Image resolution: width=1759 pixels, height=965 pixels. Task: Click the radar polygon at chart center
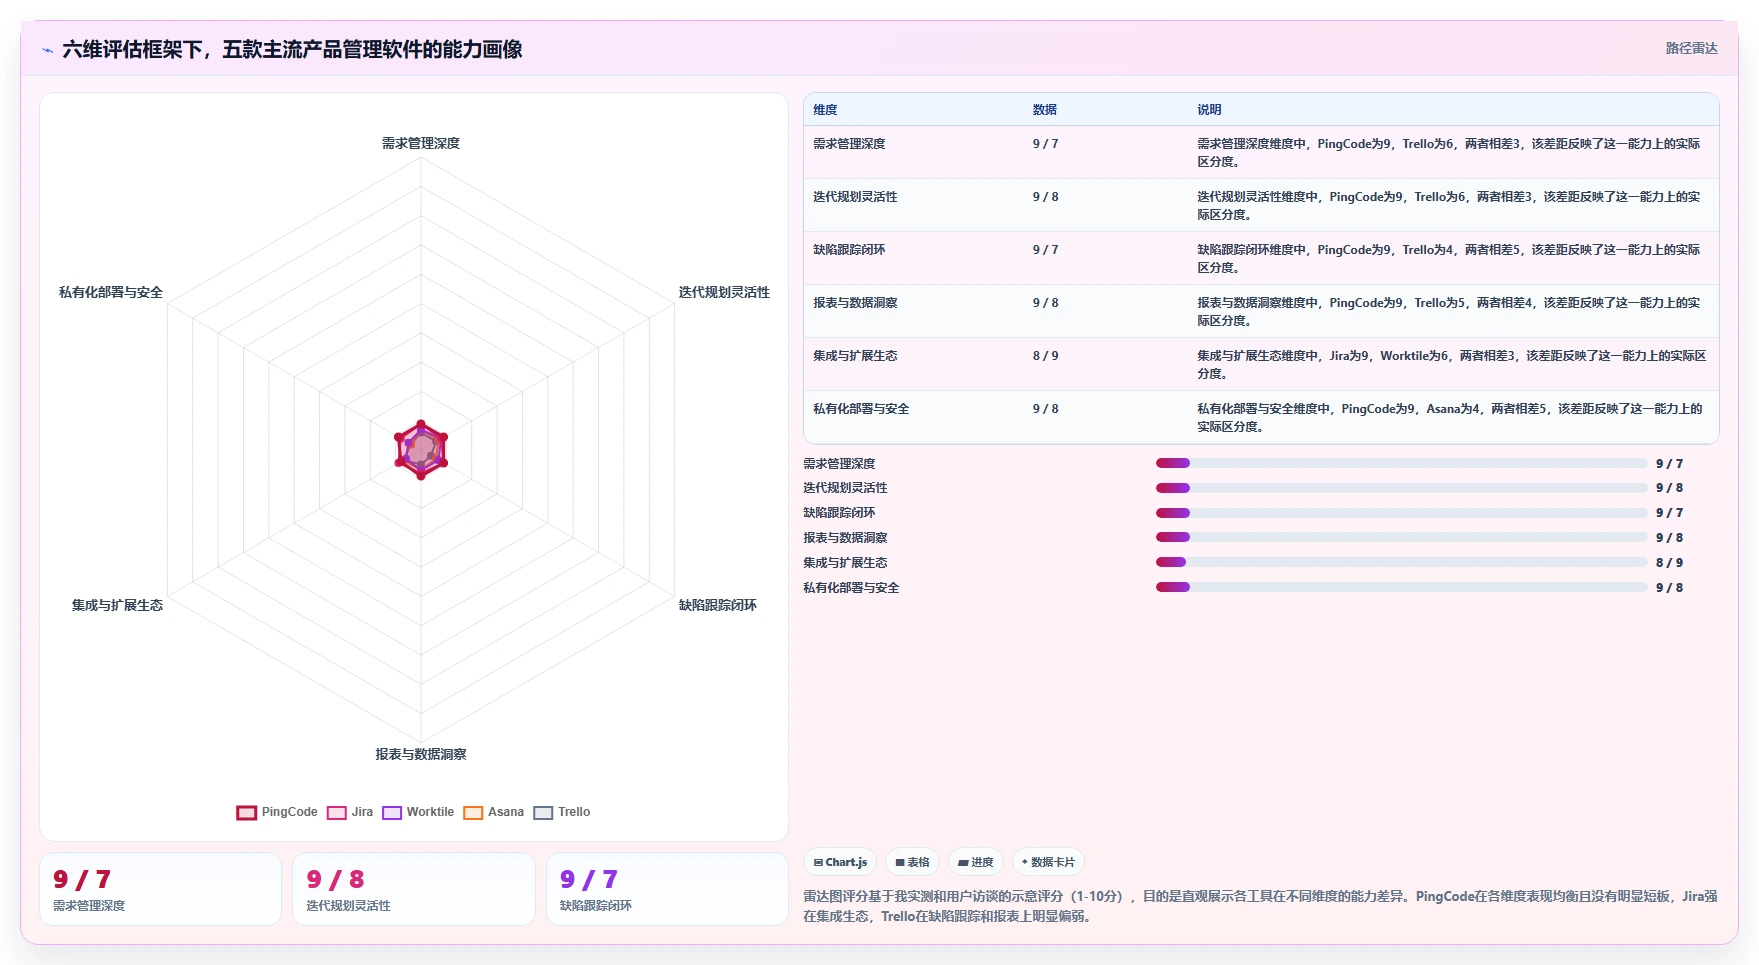tap(421, 450)
